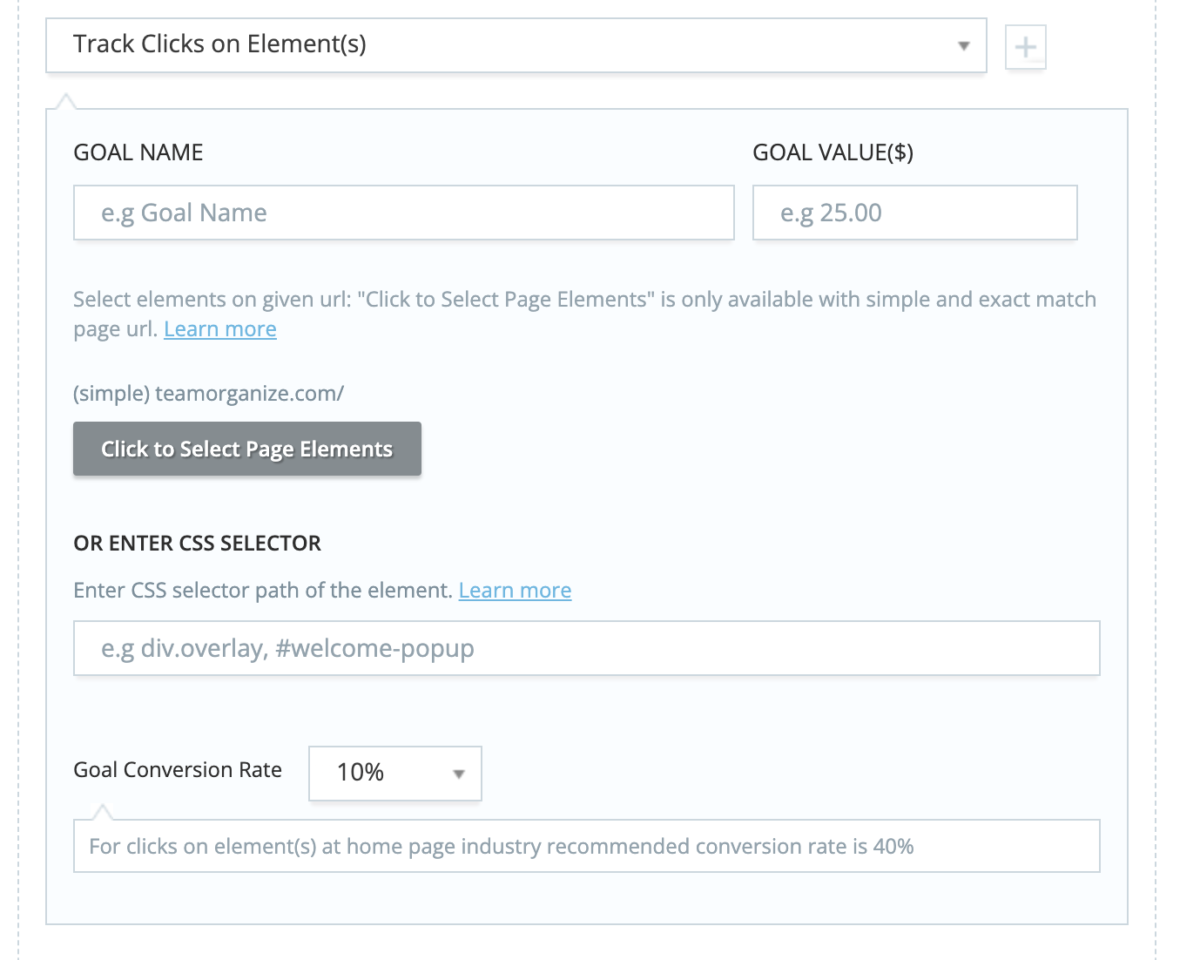Viewport: 1200px width, 960px height.
Task: Click the goal type dropdown arrow
Action: [x=963, y=45]
